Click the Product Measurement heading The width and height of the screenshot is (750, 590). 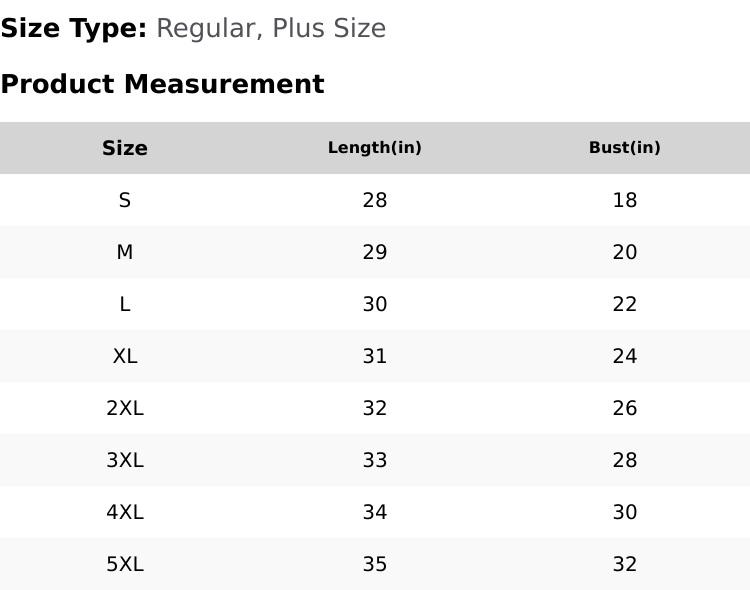[162, 84]
